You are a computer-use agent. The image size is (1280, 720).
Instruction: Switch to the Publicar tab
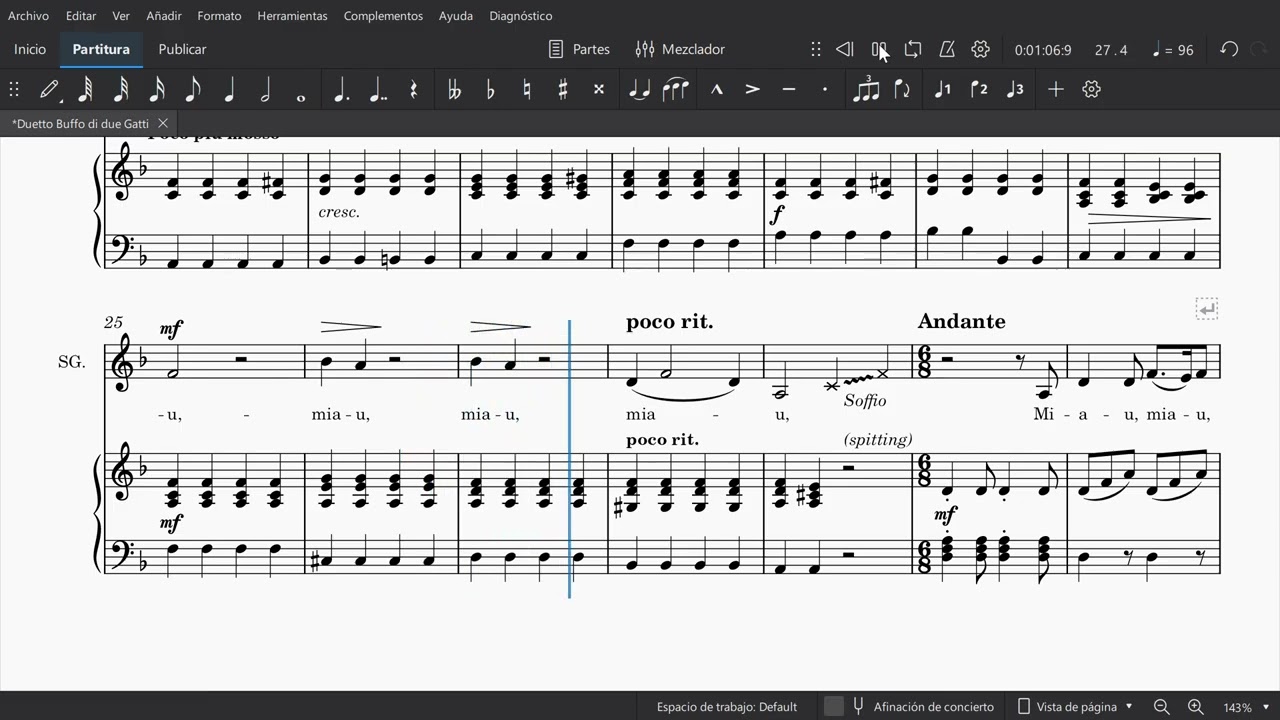[182, 49]
